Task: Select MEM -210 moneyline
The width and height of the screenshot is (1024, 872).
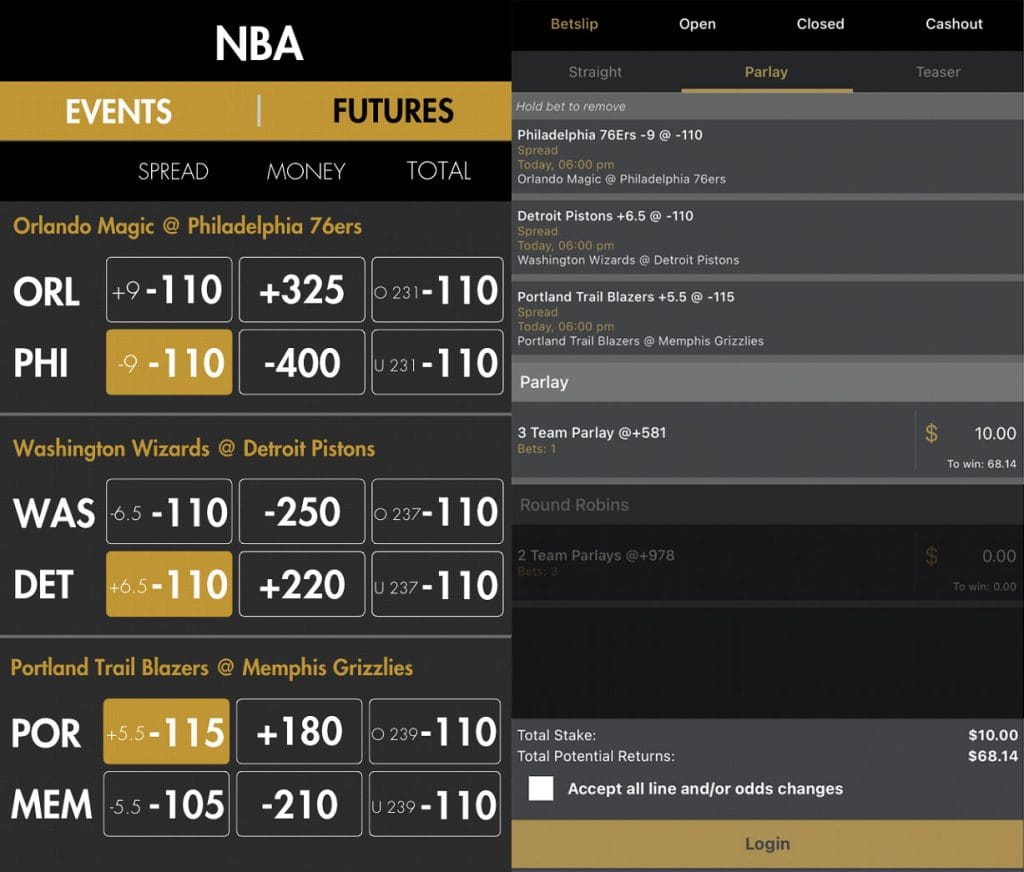Action: (299, 804)
